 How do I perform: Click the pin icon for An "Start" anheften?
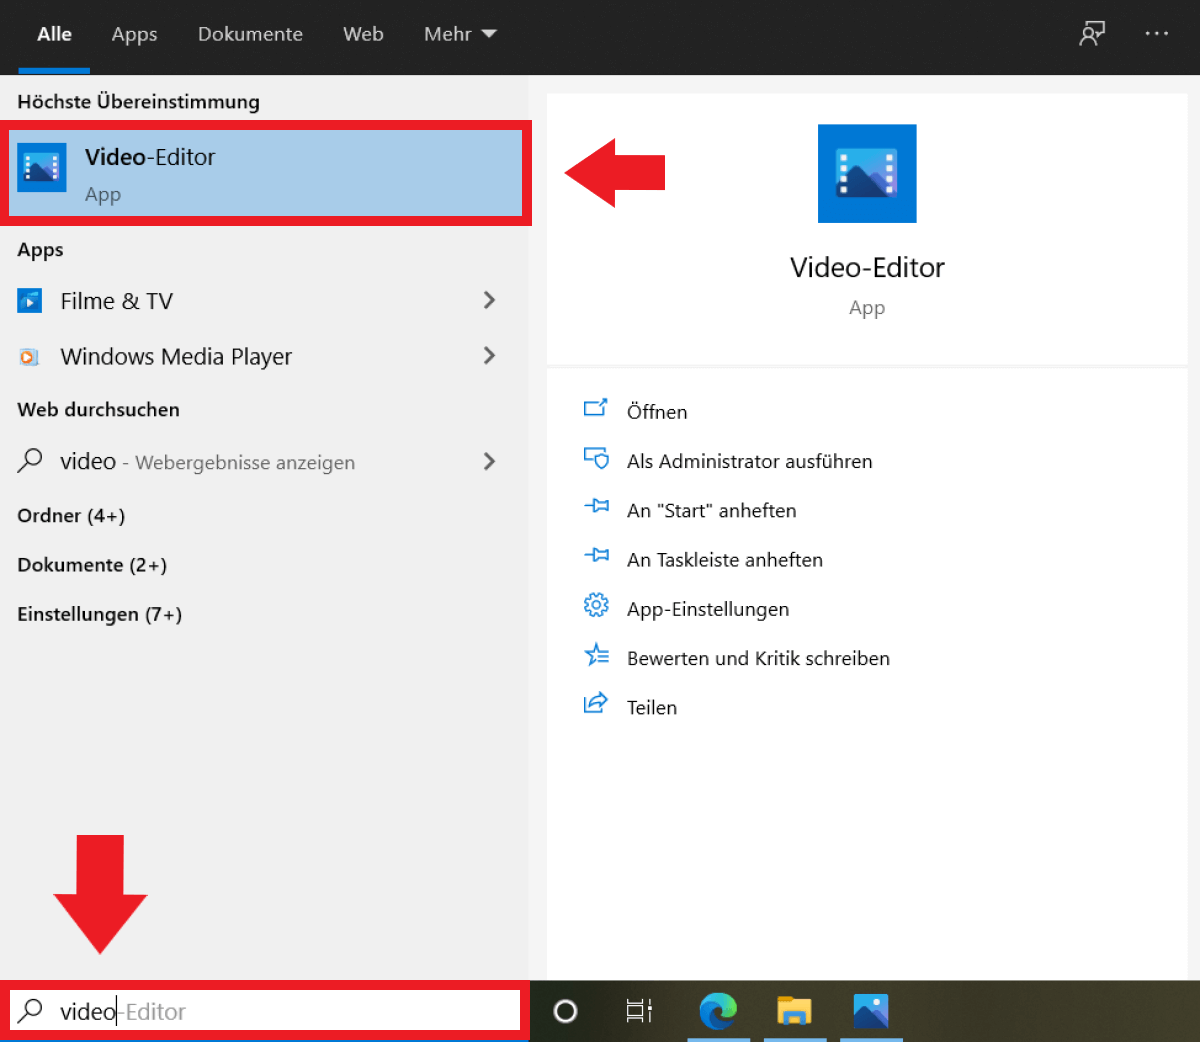pos(596,507)
